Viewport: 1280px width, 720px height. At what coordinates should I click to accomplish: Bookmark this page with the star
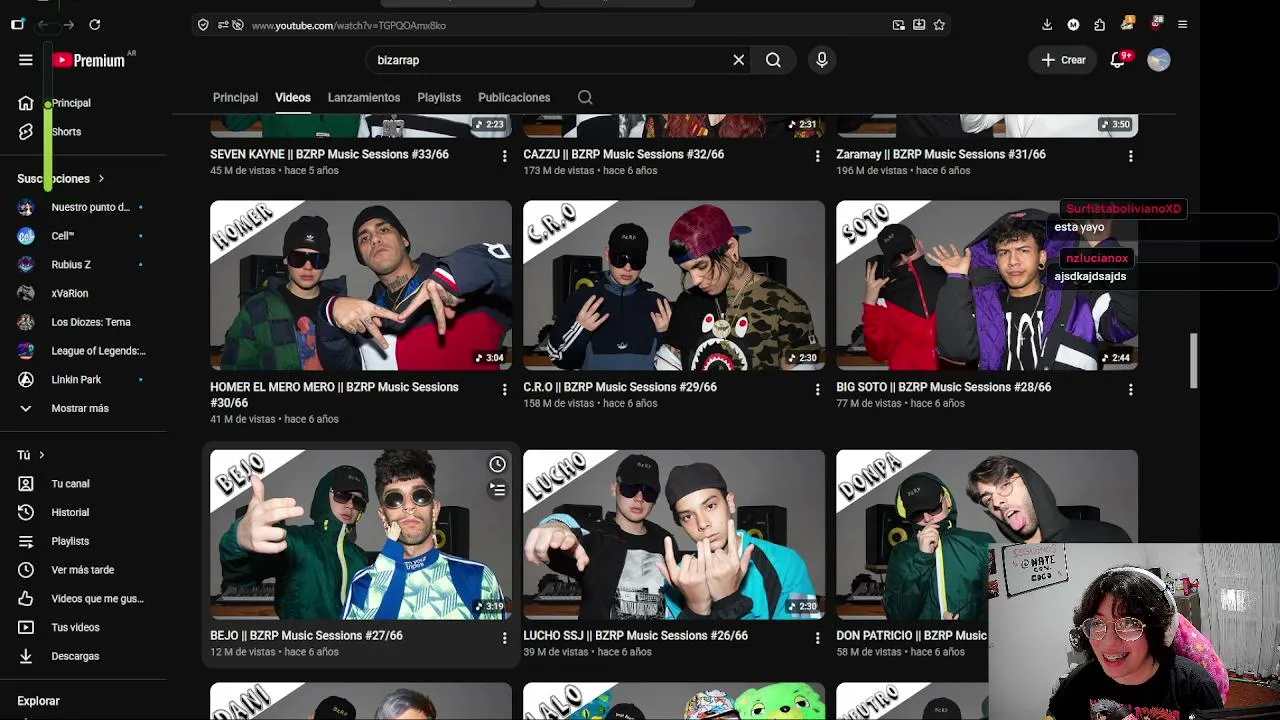pyautogui.click(x=939, y=25)
